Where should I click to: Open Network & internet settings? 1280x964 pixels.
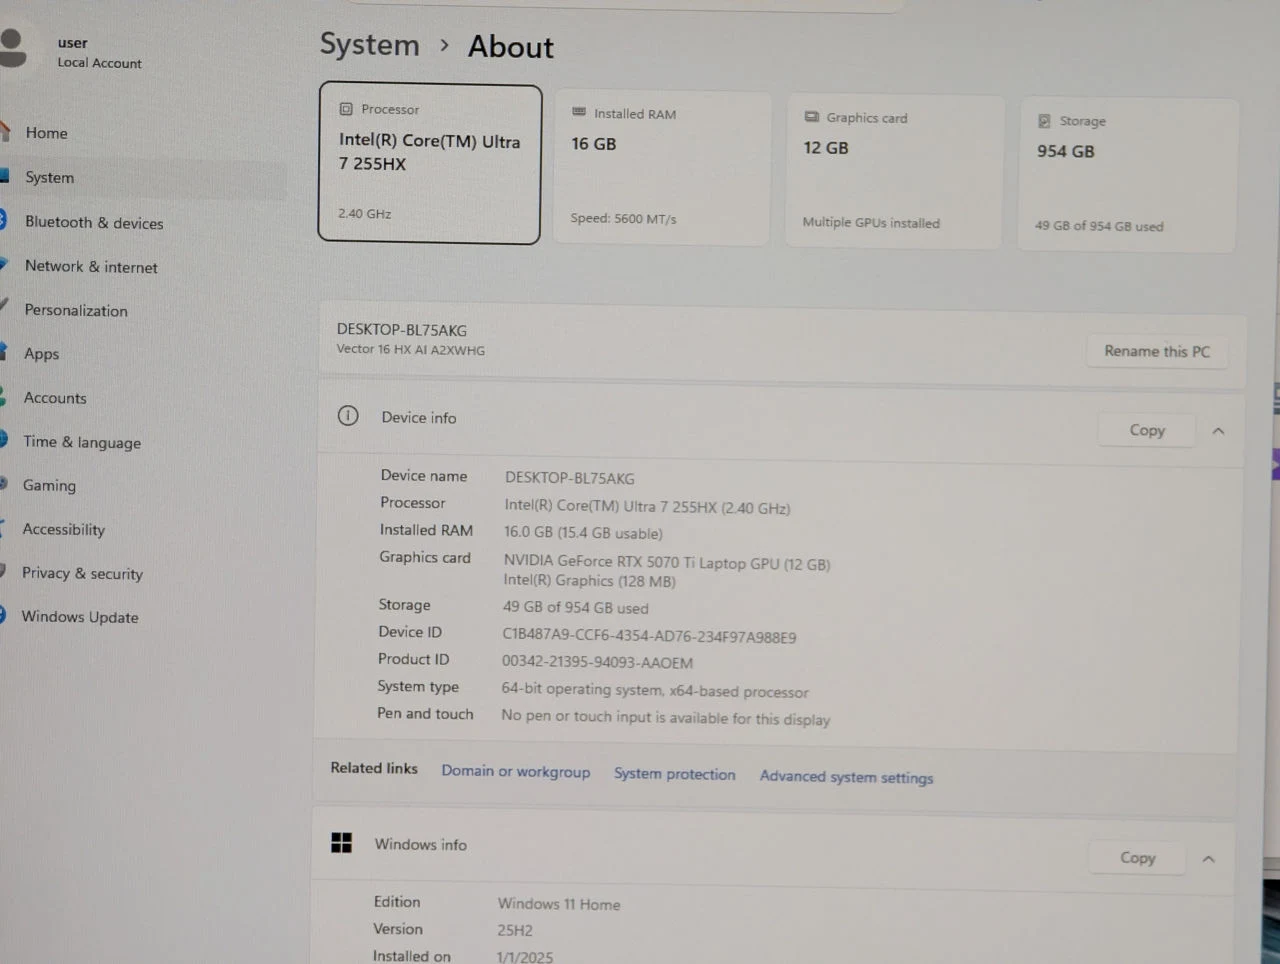pyautogui.click(x=91, y=267)
